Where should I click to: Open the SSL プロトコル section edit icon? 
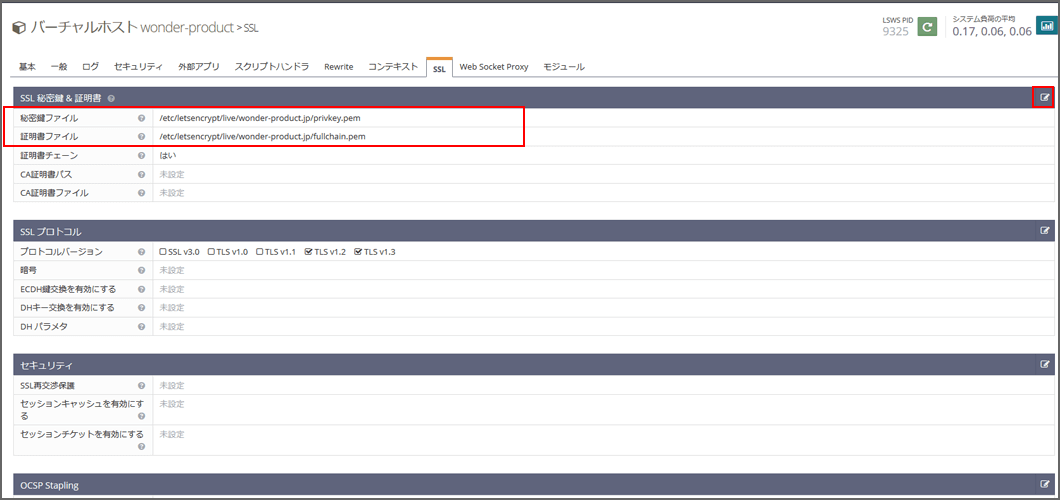click(x=1045, y=231)
